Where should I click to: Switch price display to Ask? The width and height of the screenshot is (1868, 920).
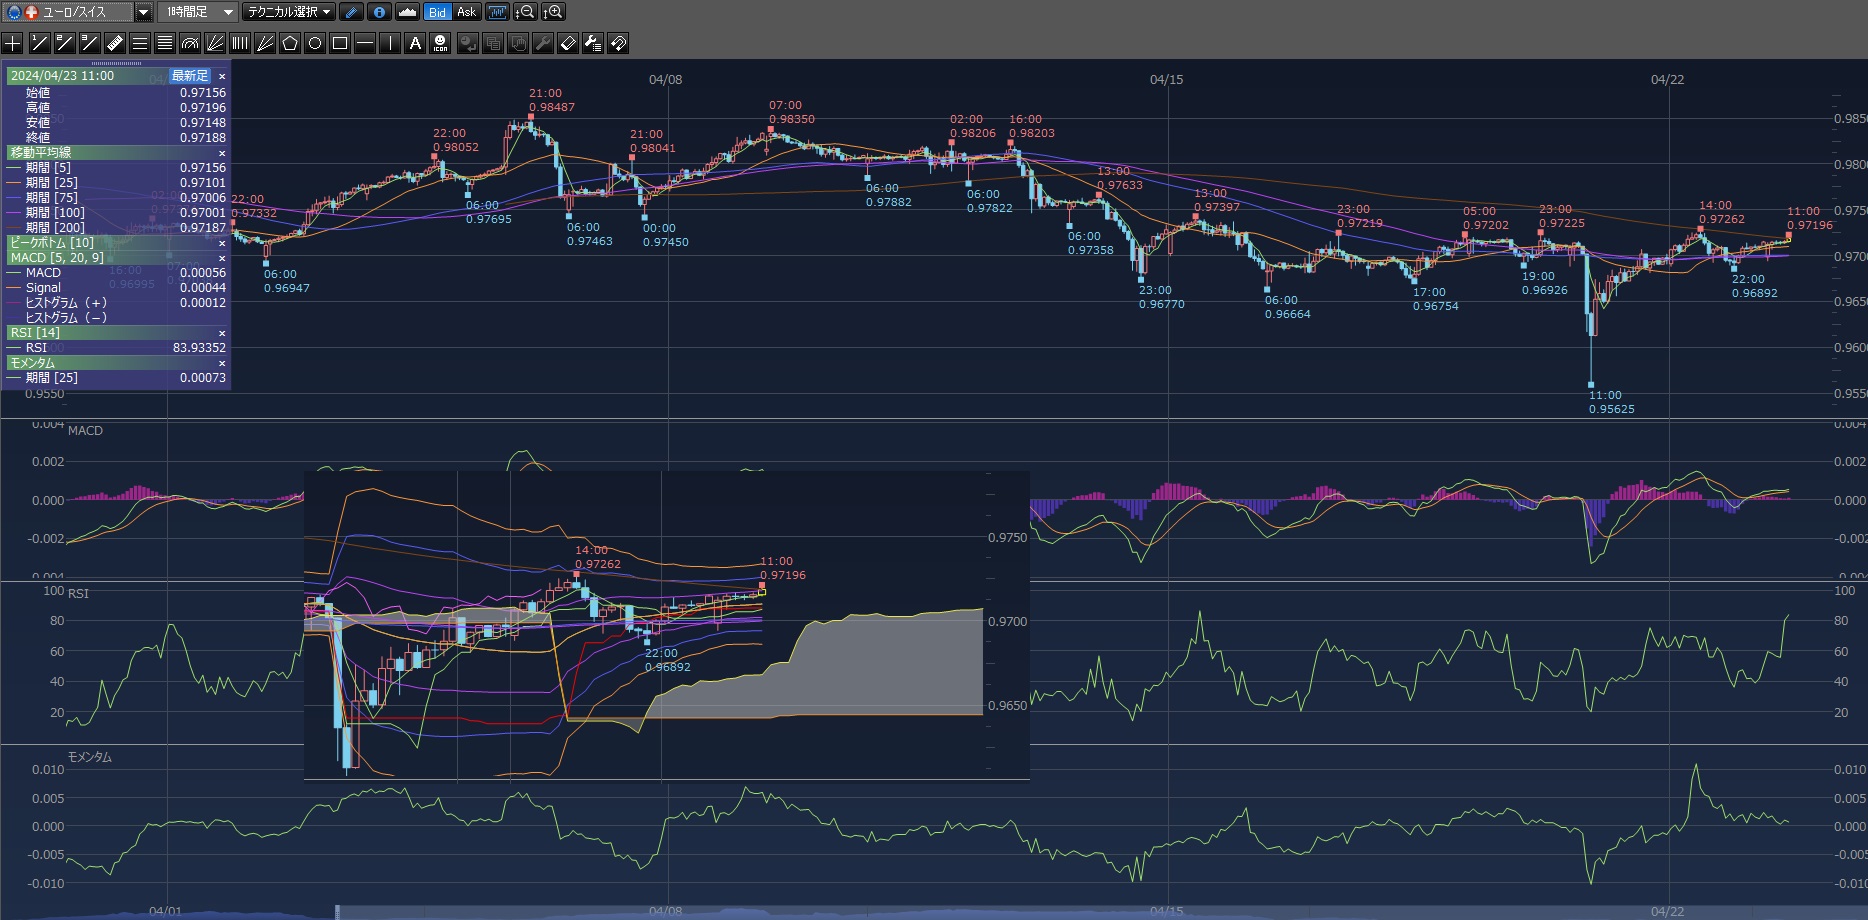466,12
